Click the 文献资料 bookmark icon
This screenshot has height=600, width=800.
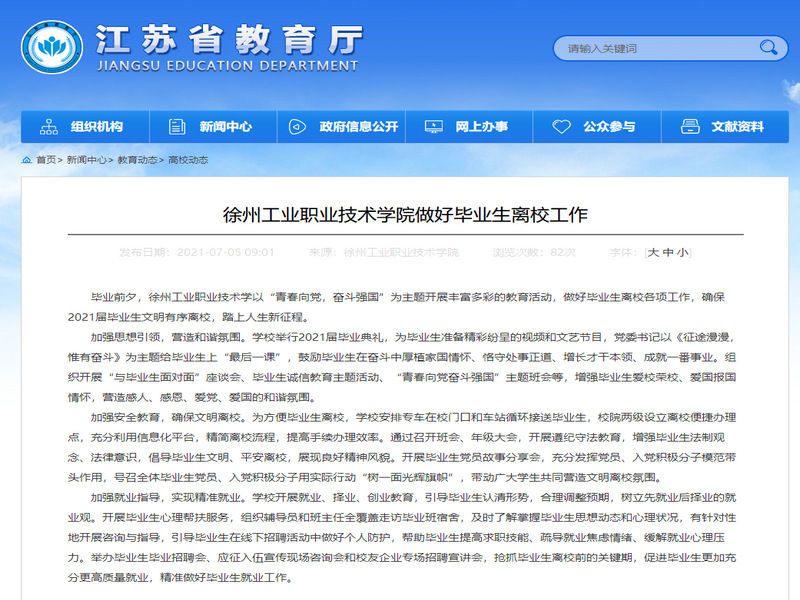pyautogui.click(x=690, y=127)
